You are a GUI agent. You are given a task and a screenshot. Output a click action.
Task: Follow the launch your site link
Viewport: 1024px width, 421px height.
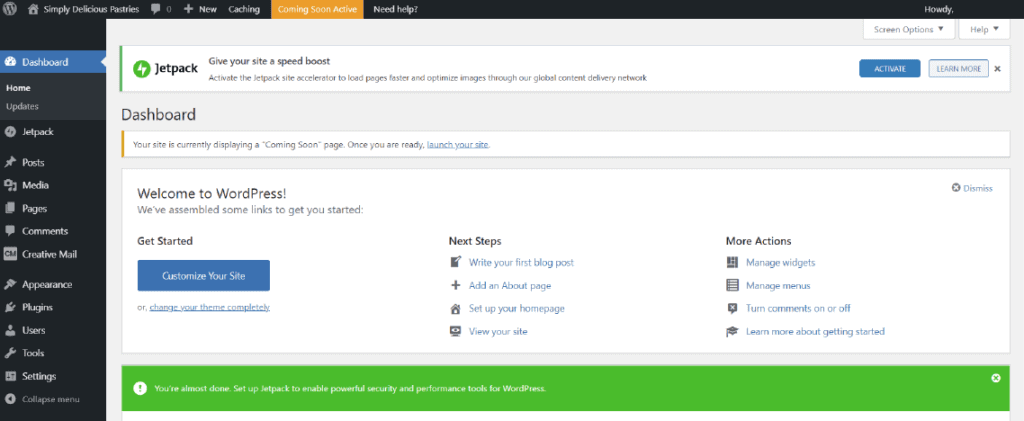(x=458, y=144)
